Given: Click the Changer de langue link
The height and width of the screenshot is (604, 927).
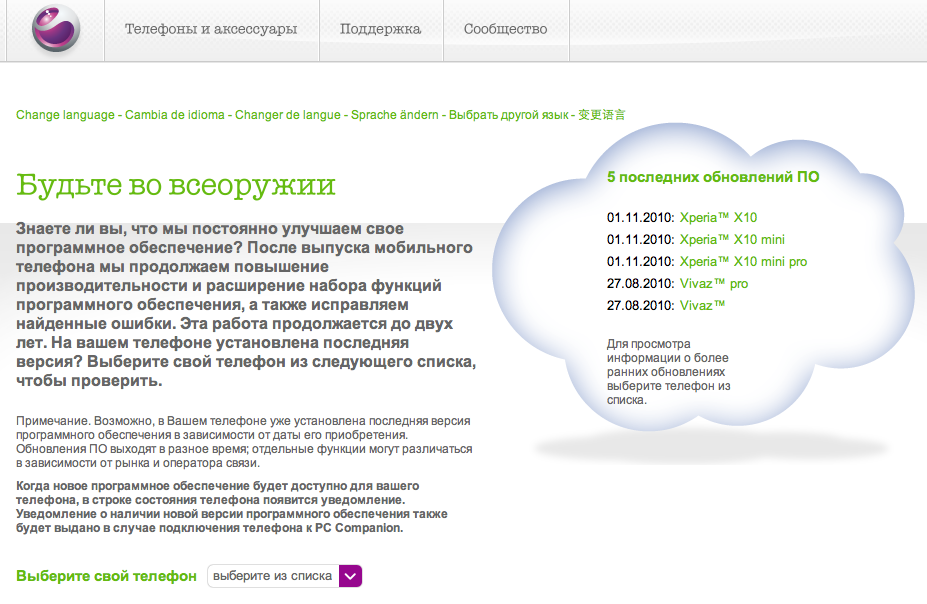Looking at the screenshot, I should coord(287,115).
